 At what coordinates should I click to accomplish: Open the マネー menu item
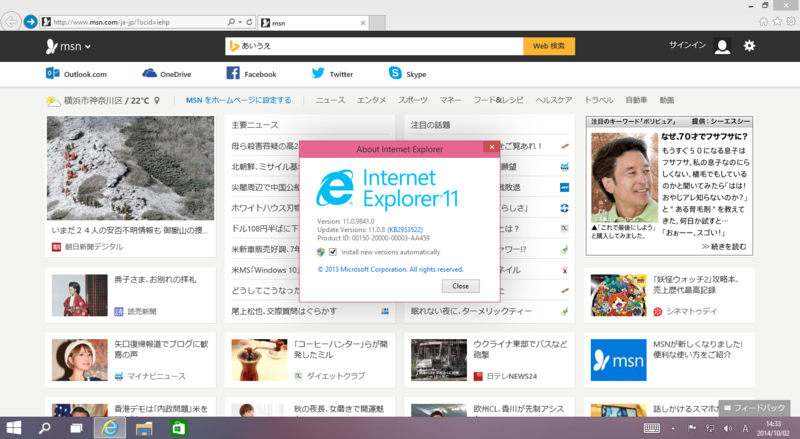pyautogui.click(x=451, y=100)
